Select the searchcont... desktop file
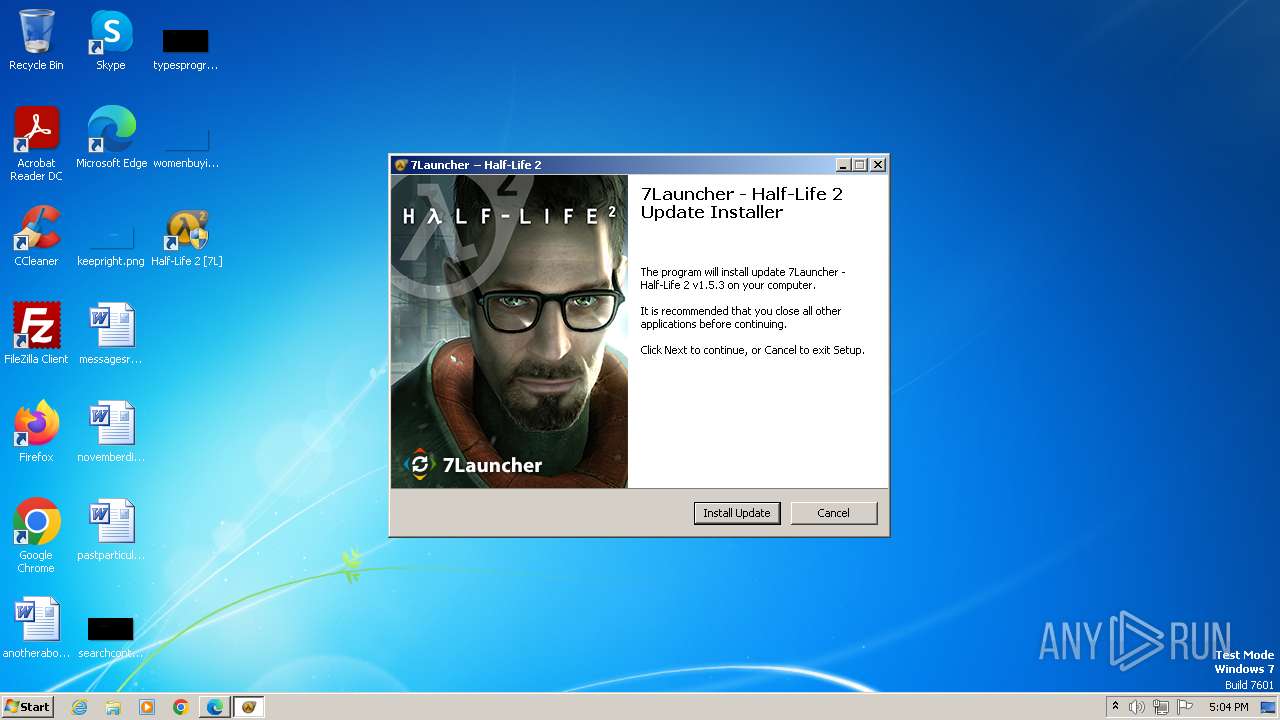Image resolution: width=1280 pixels, height=720 pixels. pos(111,636)
